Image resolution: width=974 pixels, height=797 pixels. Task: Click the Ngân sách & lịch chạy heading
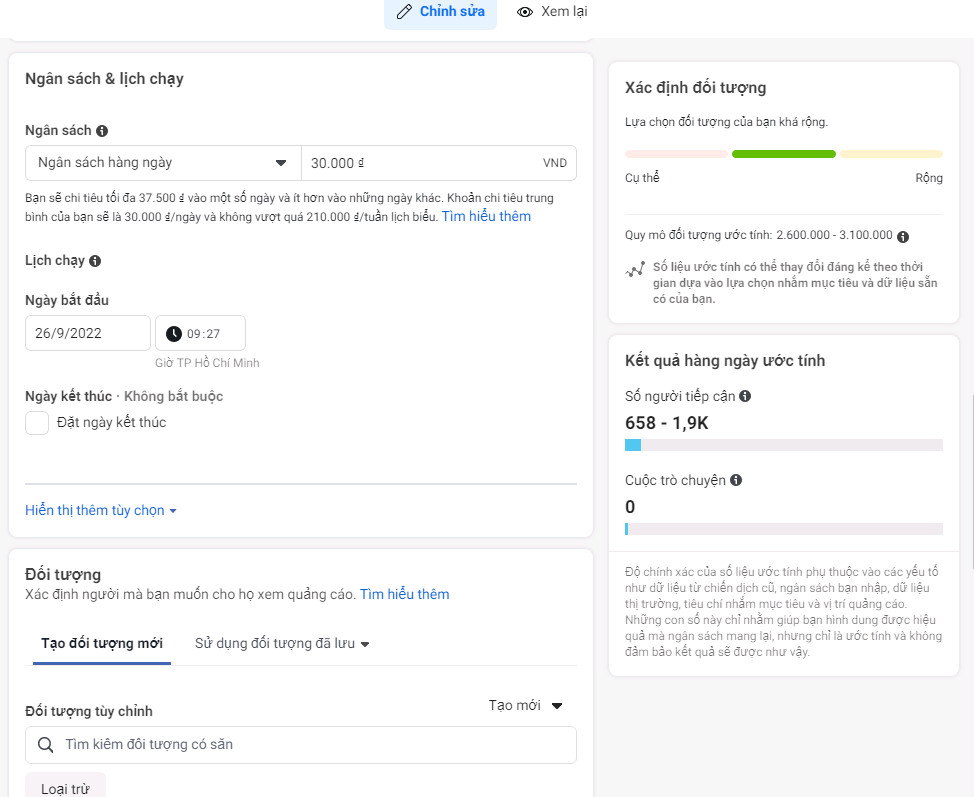click(x=104, y=79)
